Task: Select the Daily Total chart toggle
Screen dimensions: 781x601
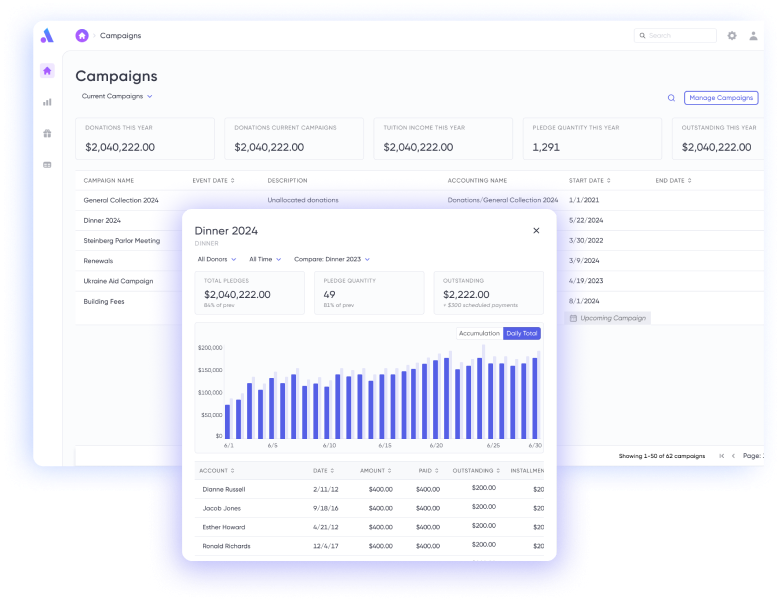Action: (x=521, y=333)
